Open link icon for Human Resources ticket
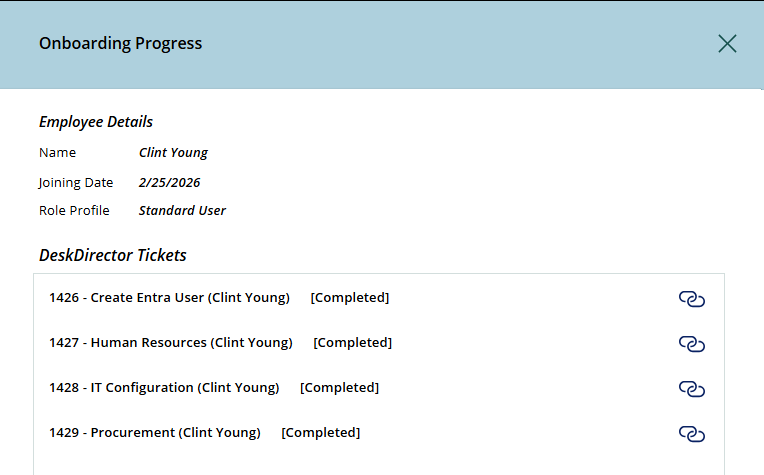The image size is (764, 475). tap(692, 343)
